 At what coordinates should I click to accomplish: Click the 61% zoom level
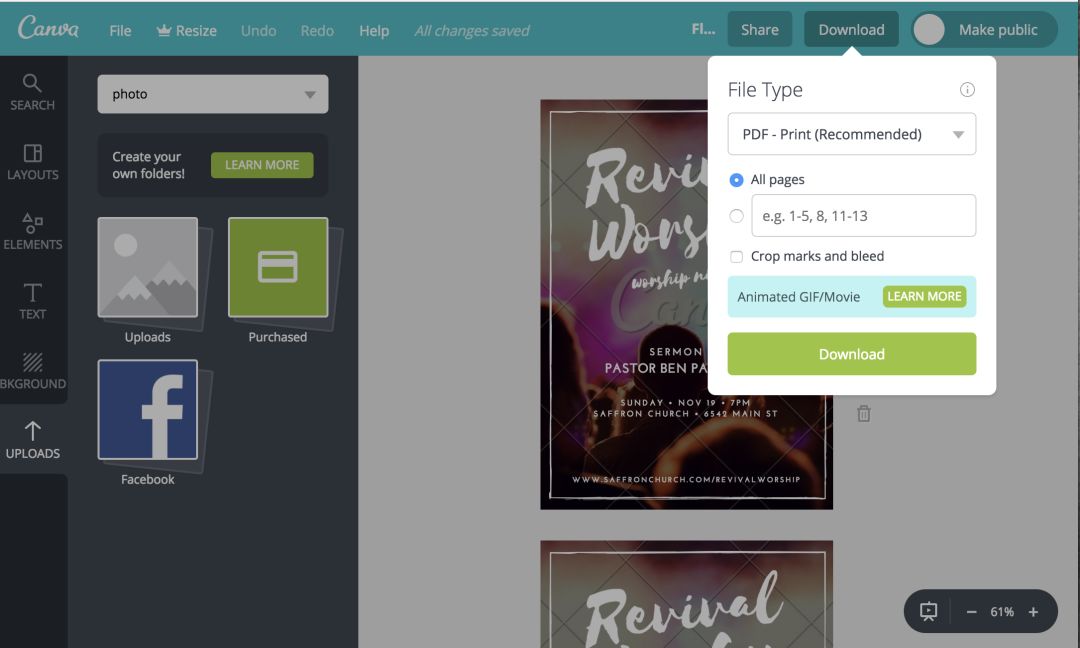point(1002,612)
